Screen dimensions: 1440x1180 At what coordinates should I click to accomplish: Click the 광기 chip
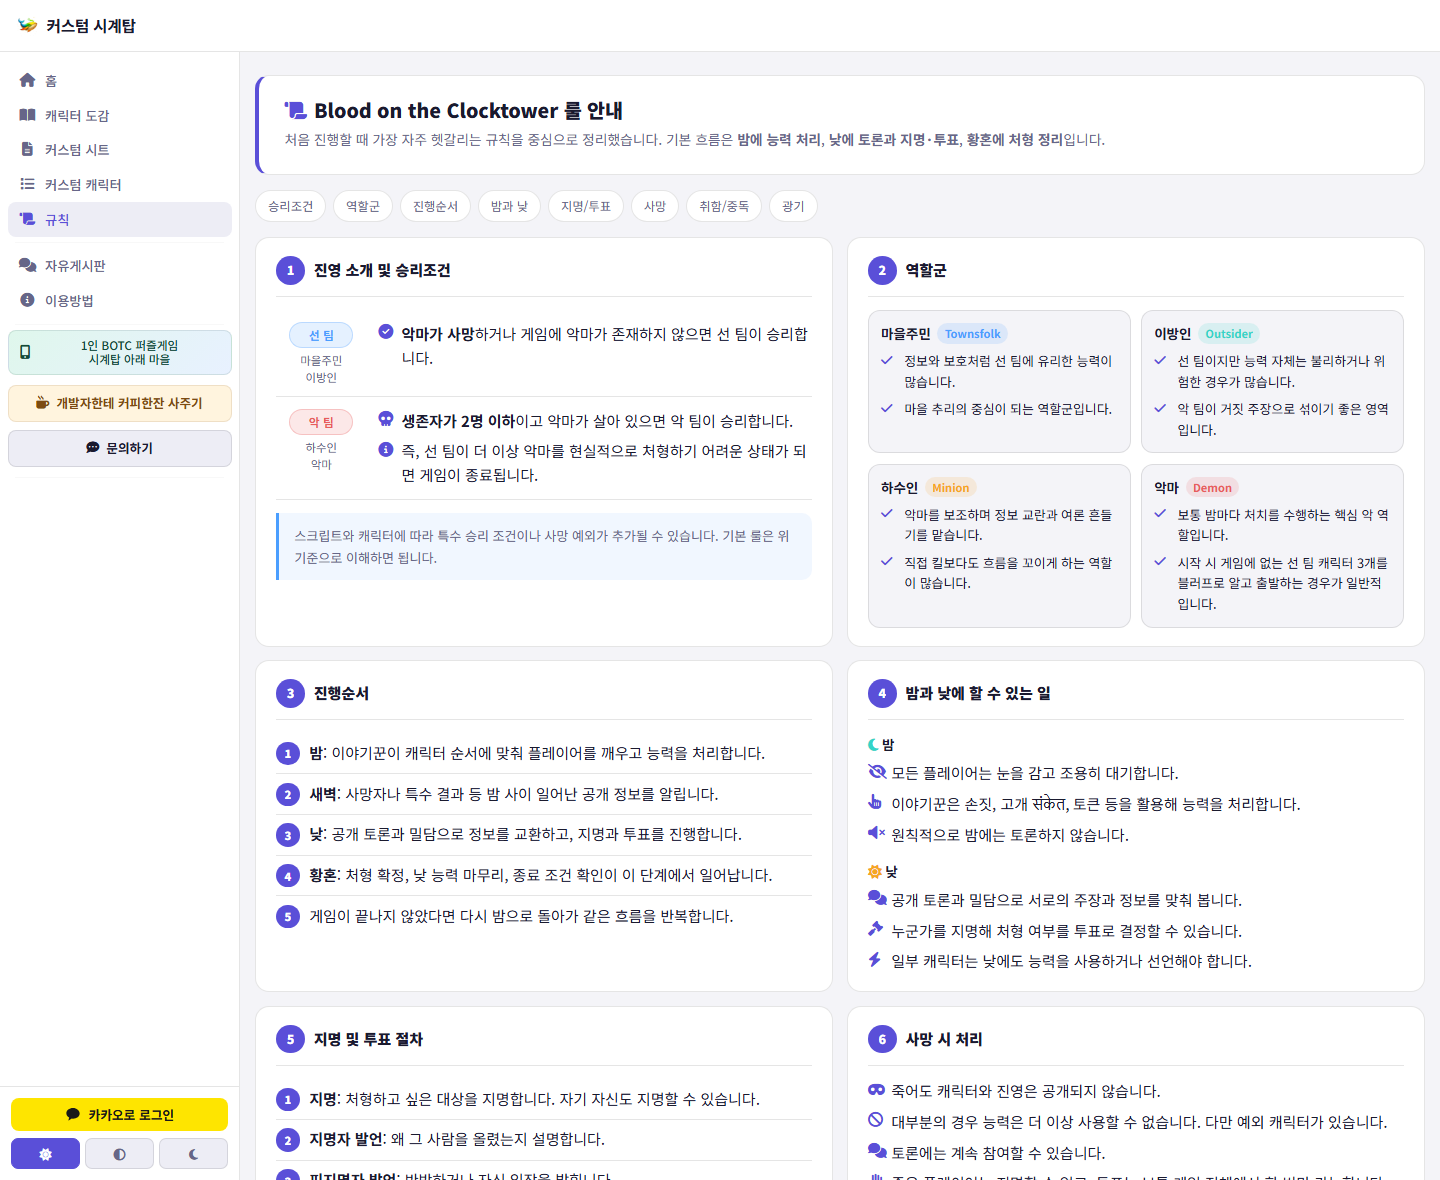coord(793,206)
